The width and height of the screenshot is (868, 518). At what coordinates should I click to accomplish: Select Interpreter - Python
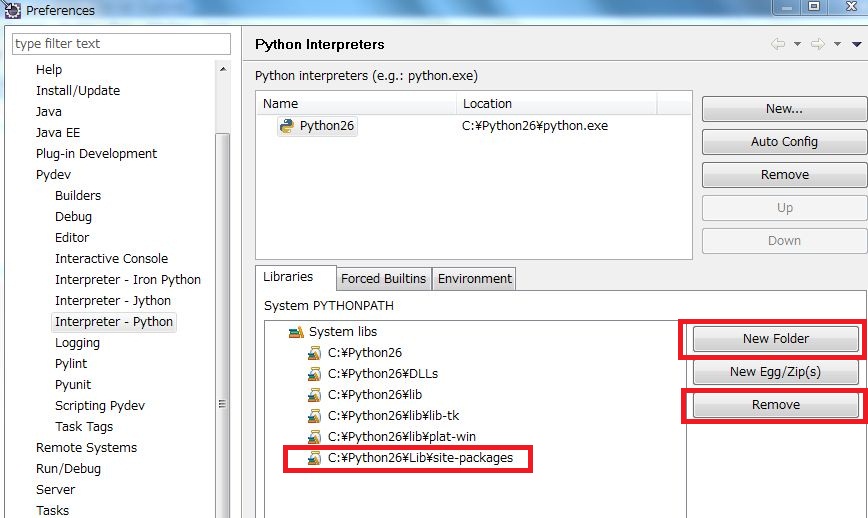pyautogui.click(x=114, y=322)
